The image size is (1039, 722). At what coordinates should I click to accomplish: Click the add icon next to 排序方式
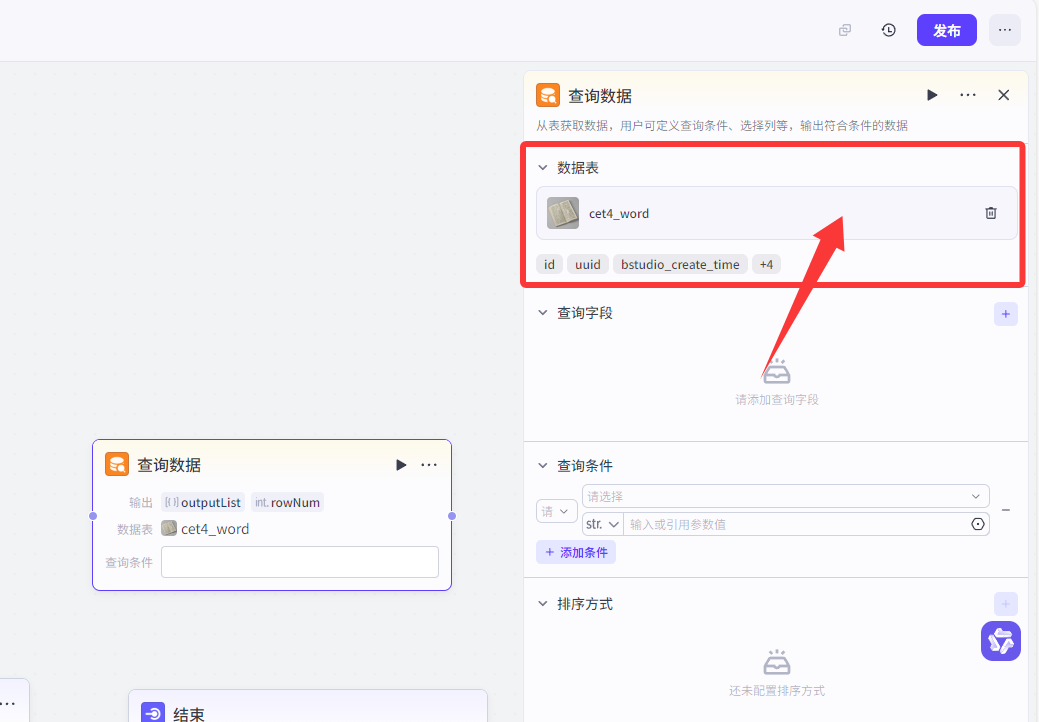point(1005,603)
